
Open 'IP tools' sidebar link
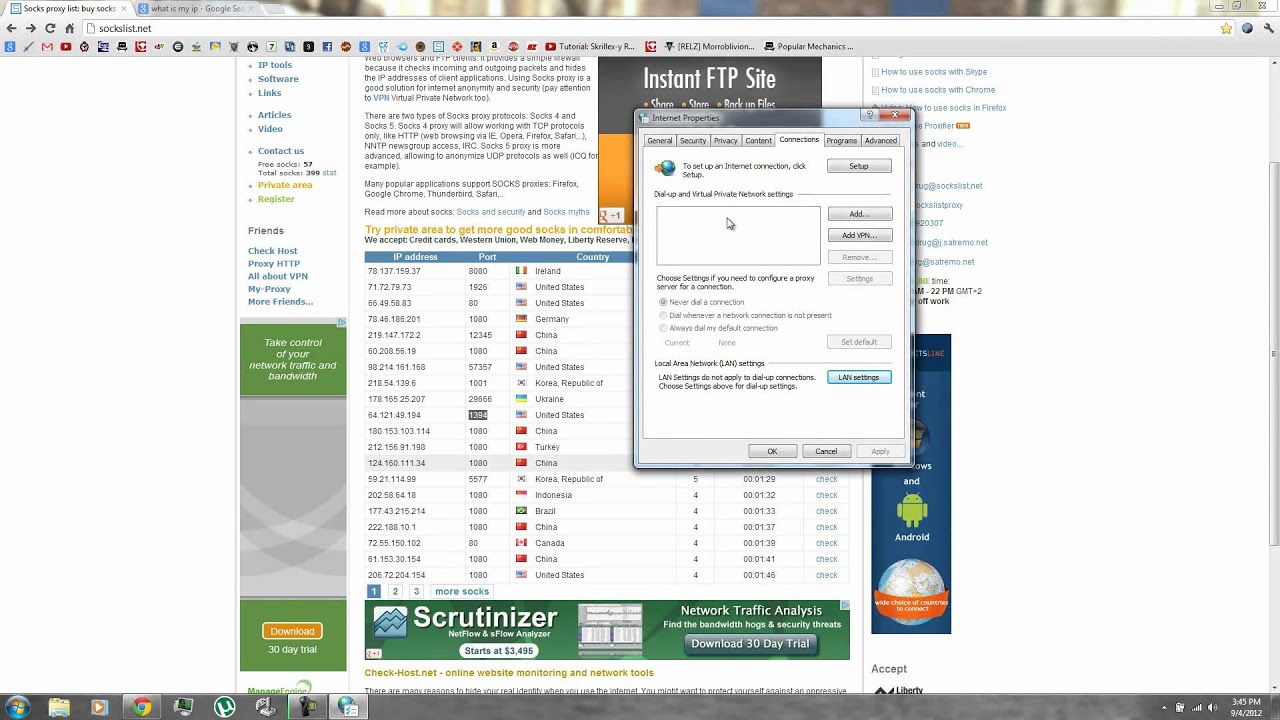(275, 65)
